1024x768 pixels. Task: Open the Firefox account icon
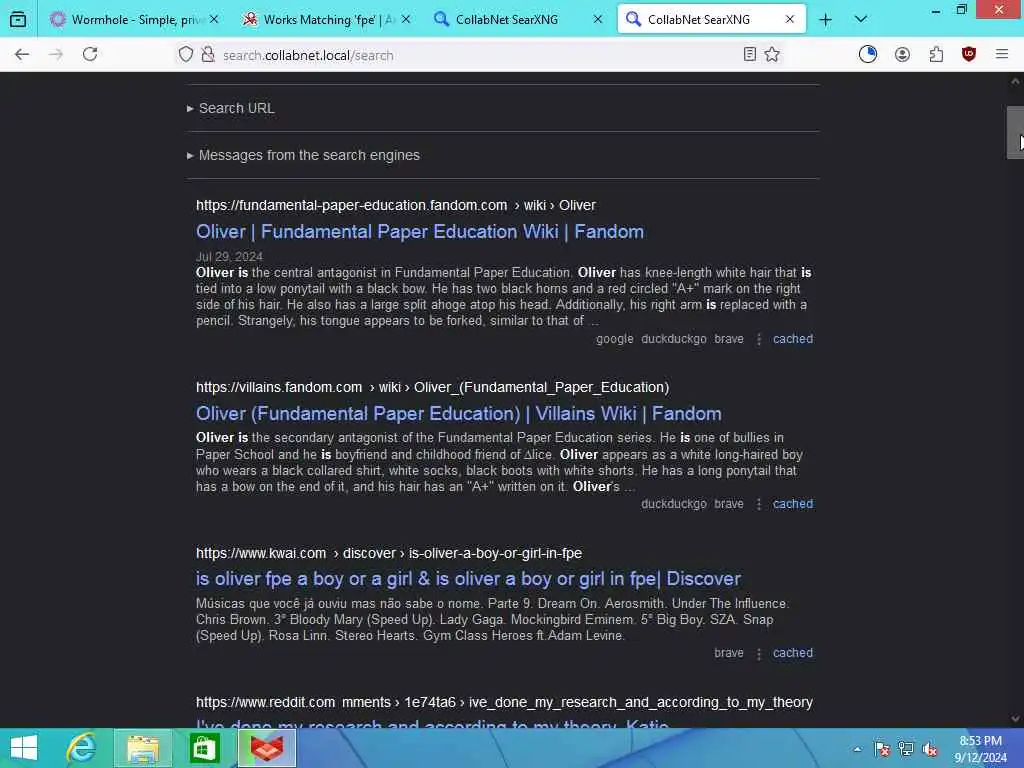[903, 55]
